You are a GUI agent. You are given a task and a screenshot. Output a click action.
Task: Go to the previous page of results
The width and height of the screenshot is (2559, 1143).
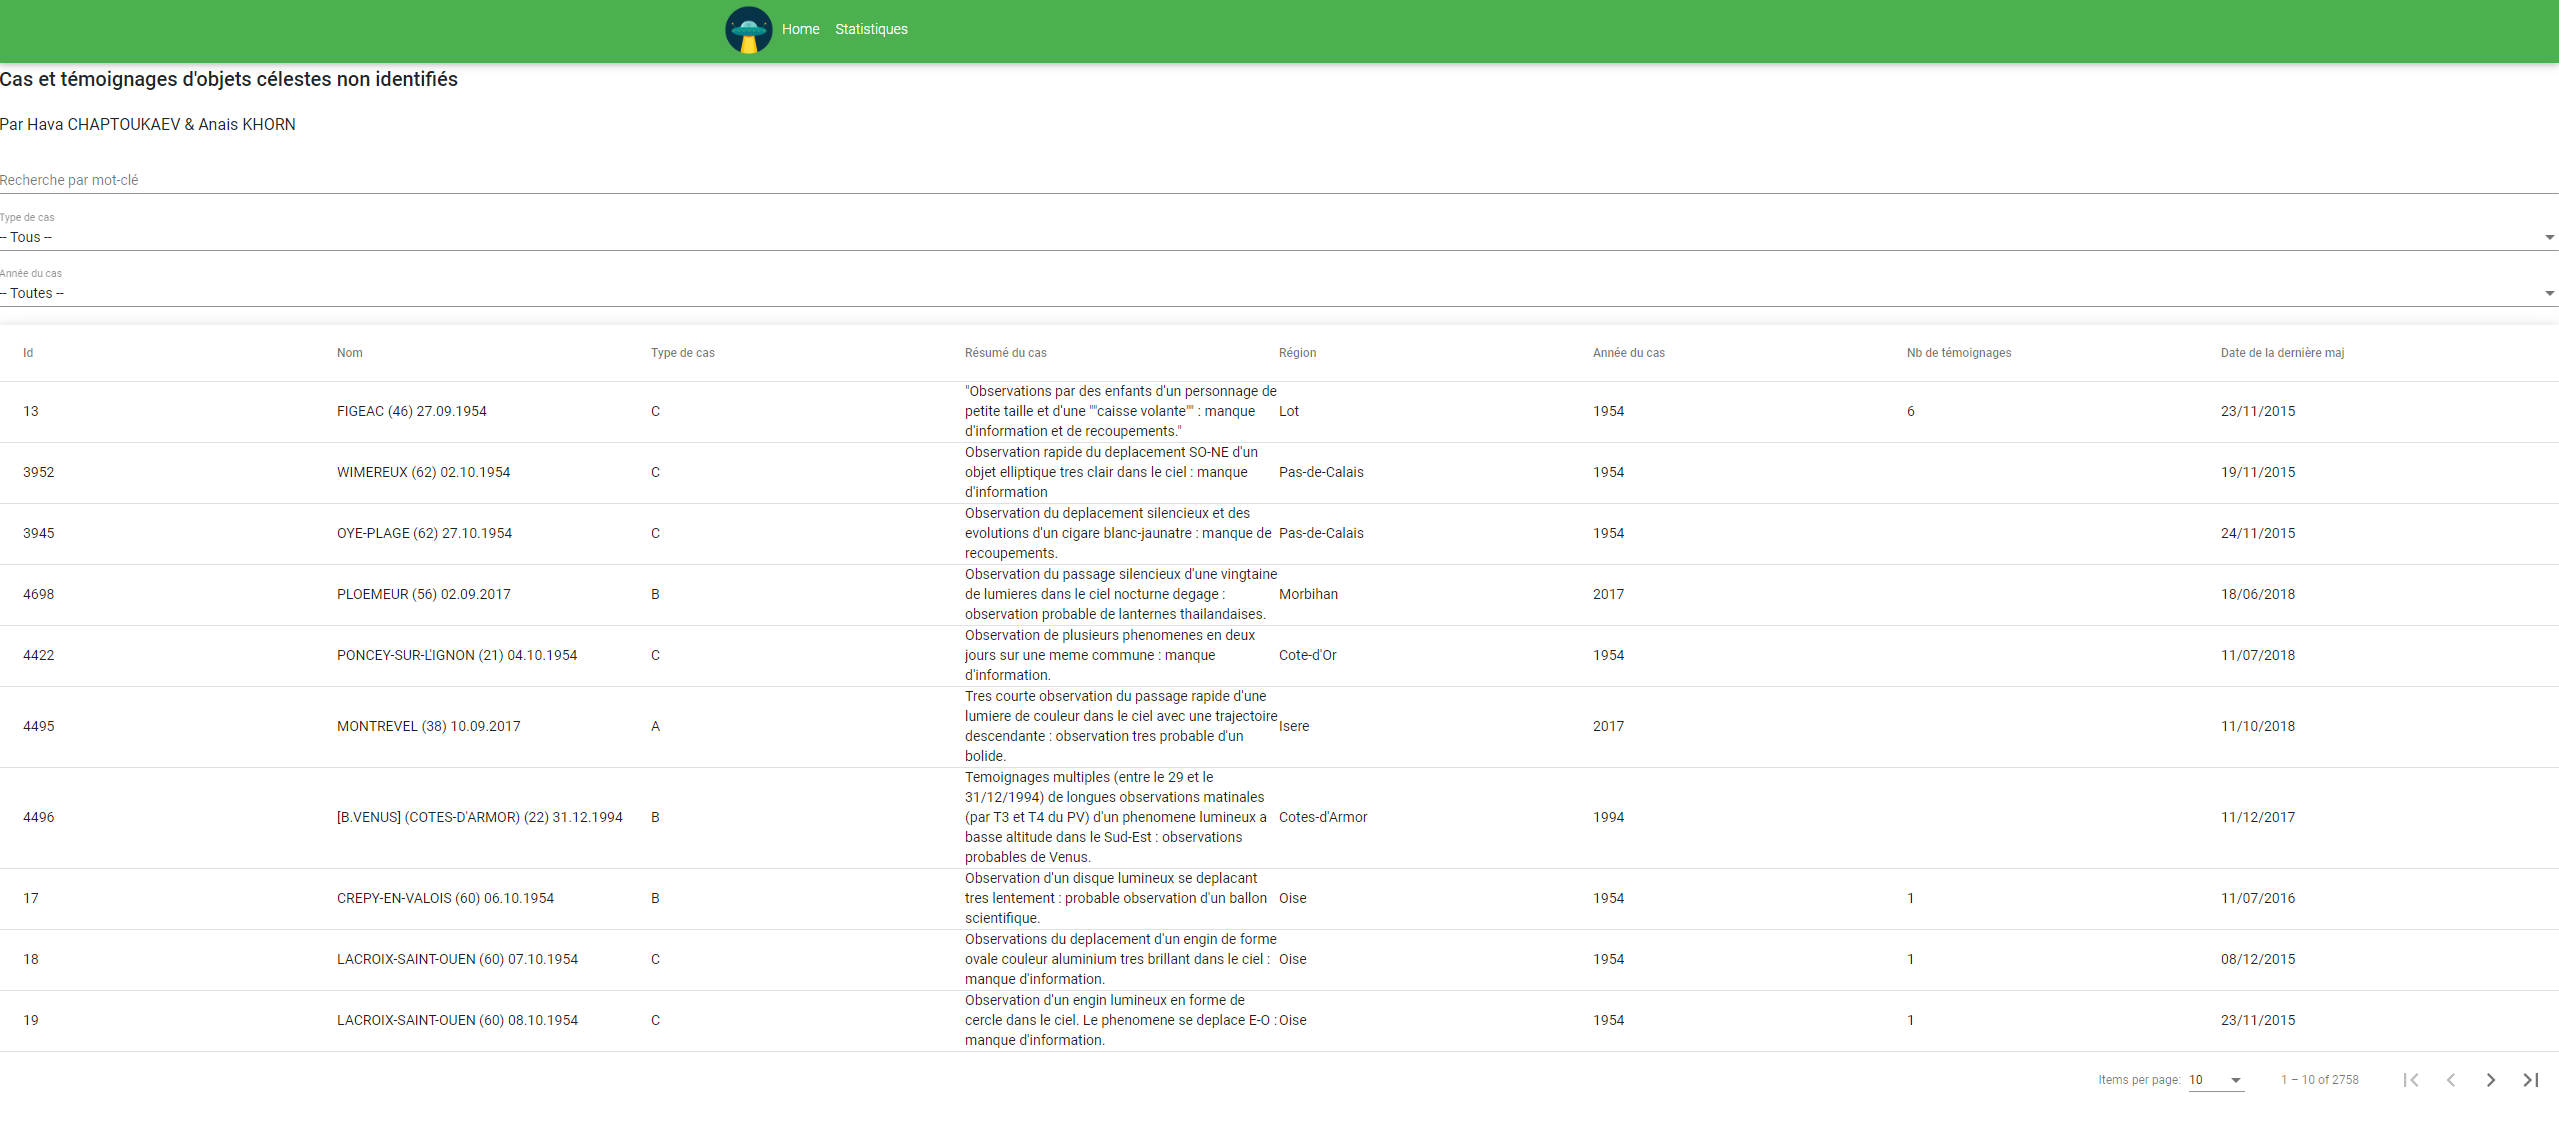2451,1079
